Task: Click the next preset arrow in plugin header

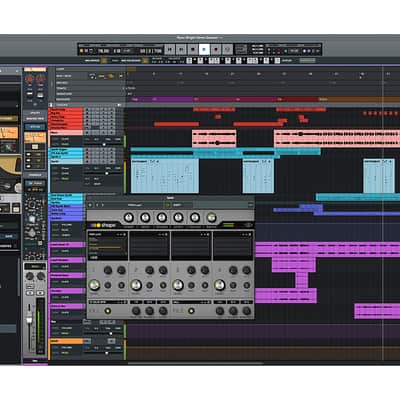Action: point(103,205)
